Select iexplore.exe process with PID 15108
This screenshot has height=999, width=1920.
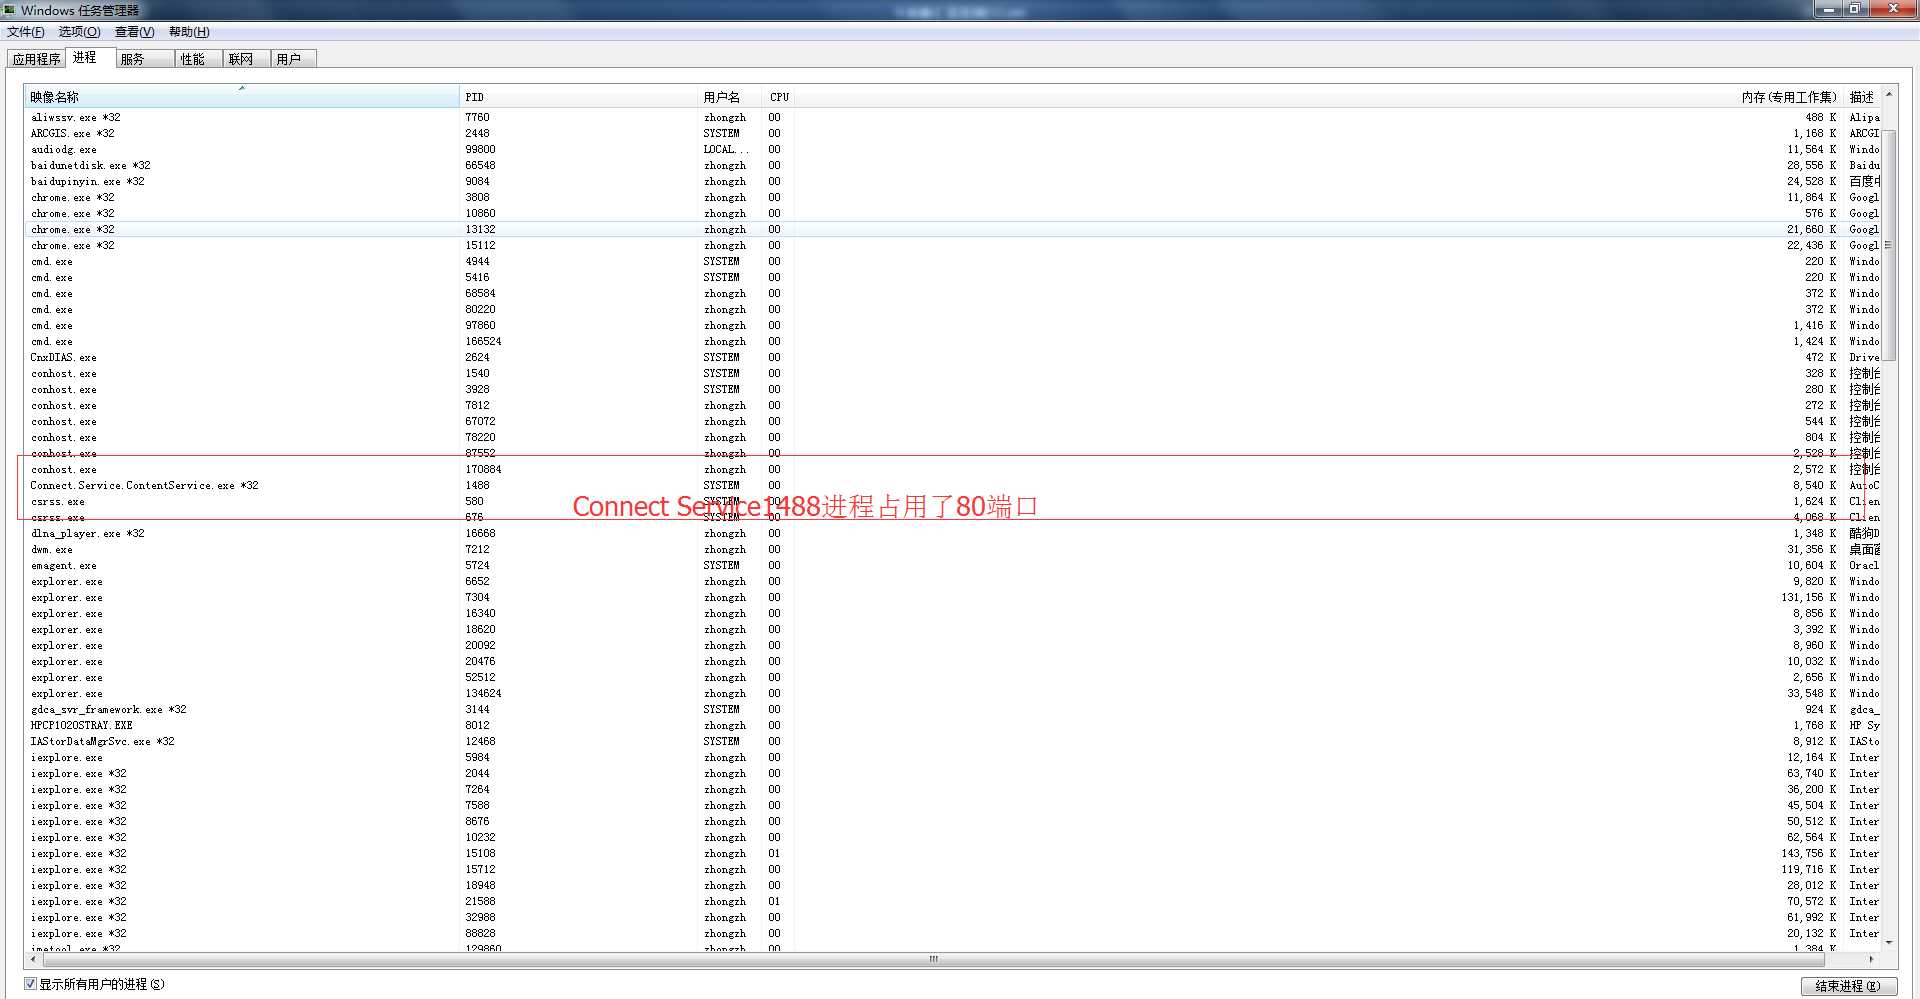click(953, 853)
